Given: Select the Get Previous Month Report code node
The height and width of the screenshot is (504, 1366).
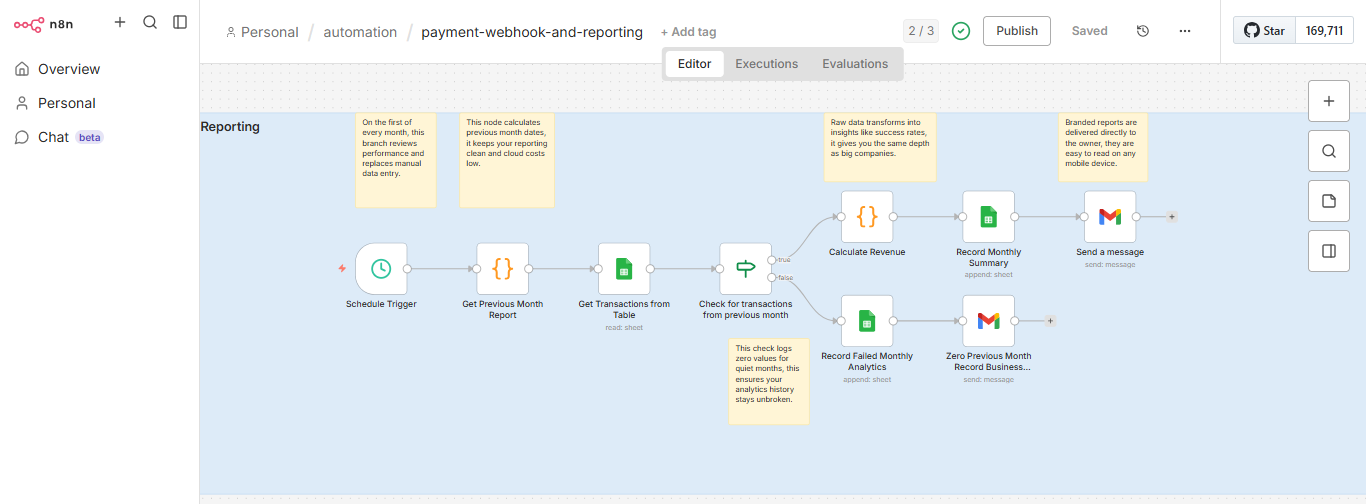Looking at the screenshot, I should point(502,269).
